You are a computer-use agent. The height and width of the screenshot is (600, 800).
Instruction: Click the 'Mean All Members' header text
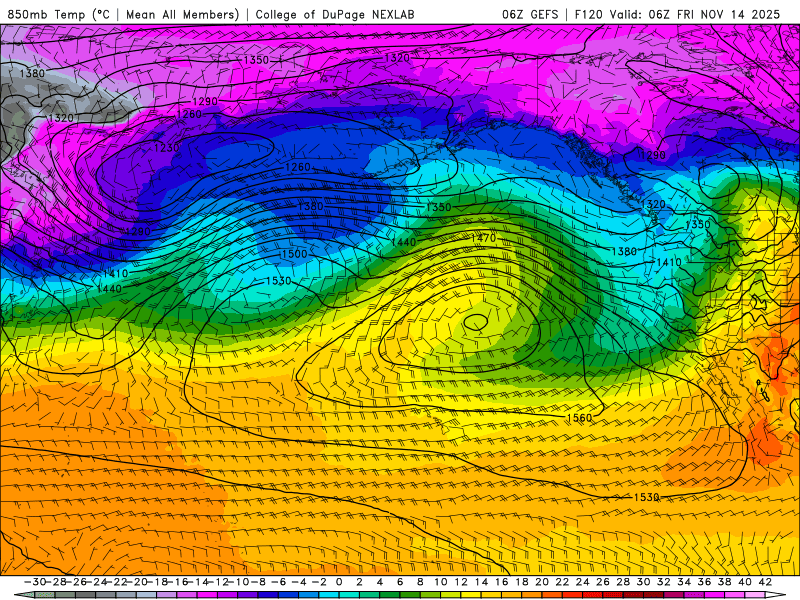tap(182, 14)
